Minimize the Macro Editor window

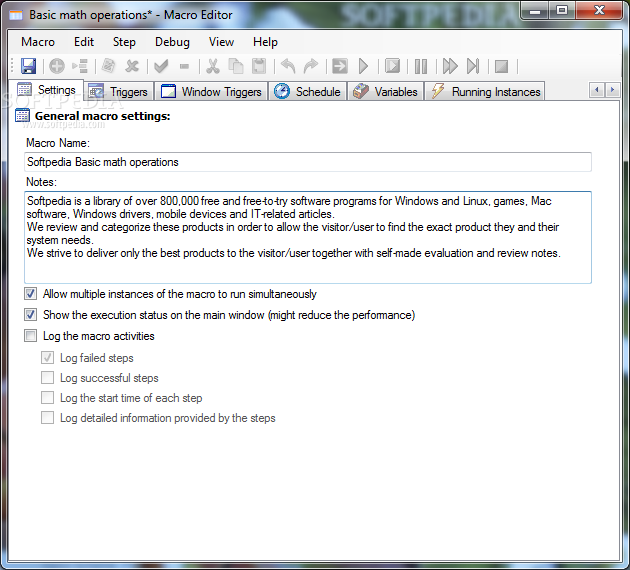[x=535, y=10]
